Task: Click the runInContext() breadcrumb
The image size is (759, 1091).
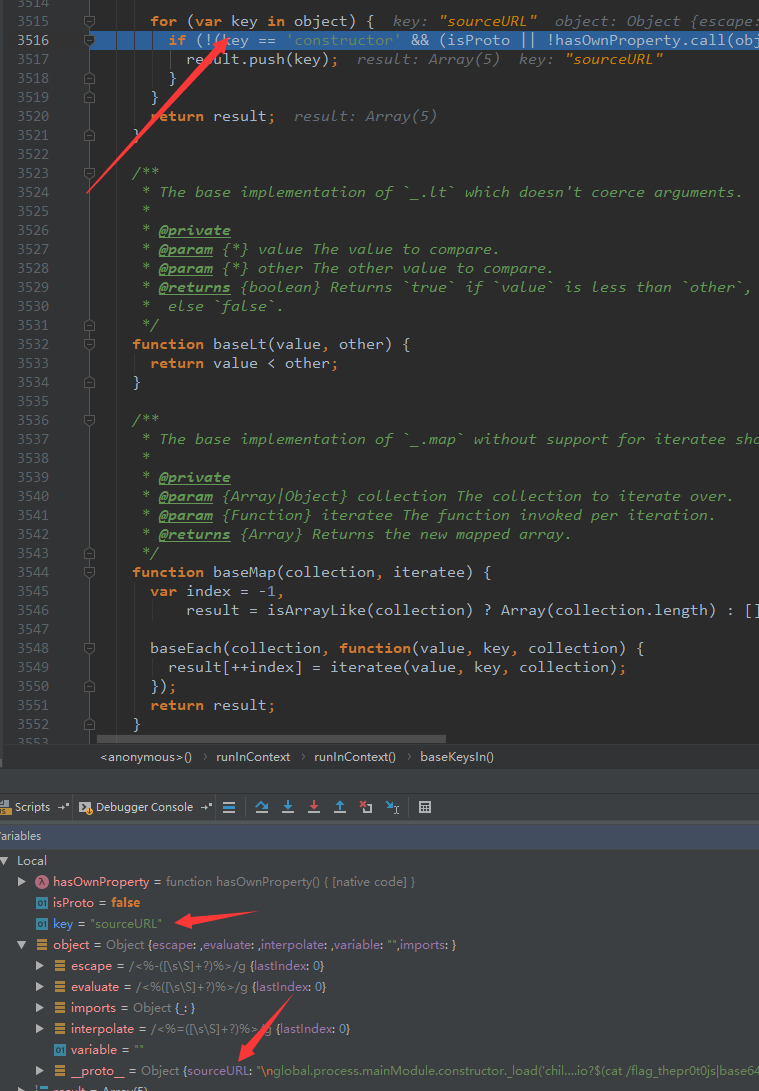Action: pyautogui.click(x=355, y=757)
